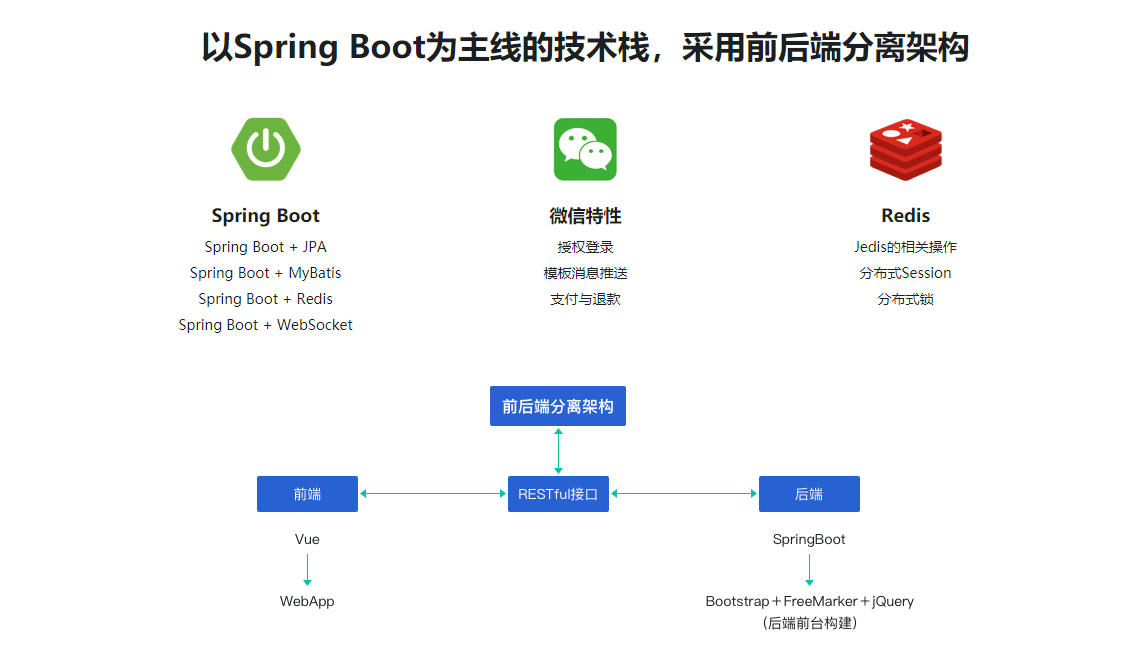Select the Spring Boot + WebSocket entry

(x=265, y=324)
